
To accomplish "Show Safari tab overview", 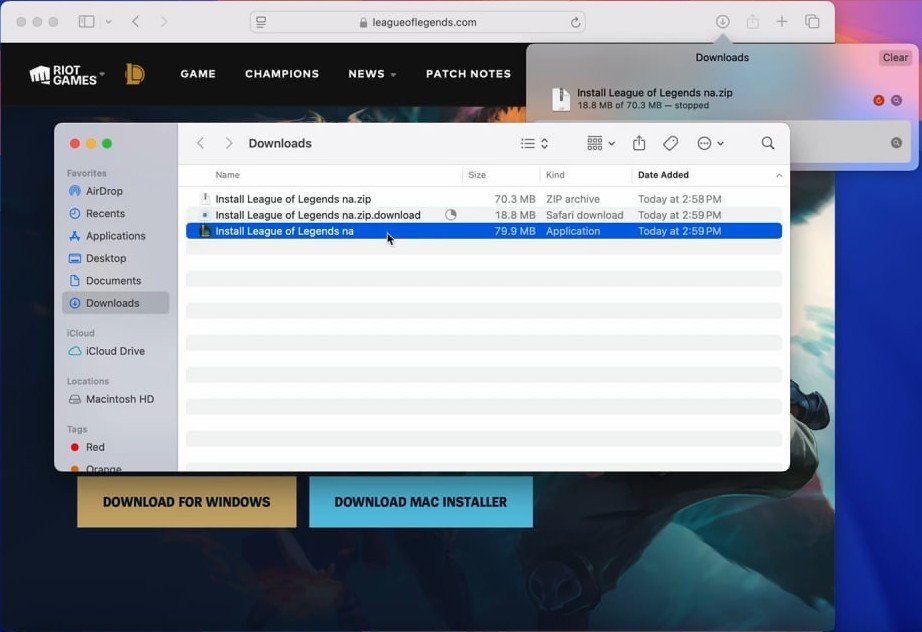I will click(x=812, y=22).
